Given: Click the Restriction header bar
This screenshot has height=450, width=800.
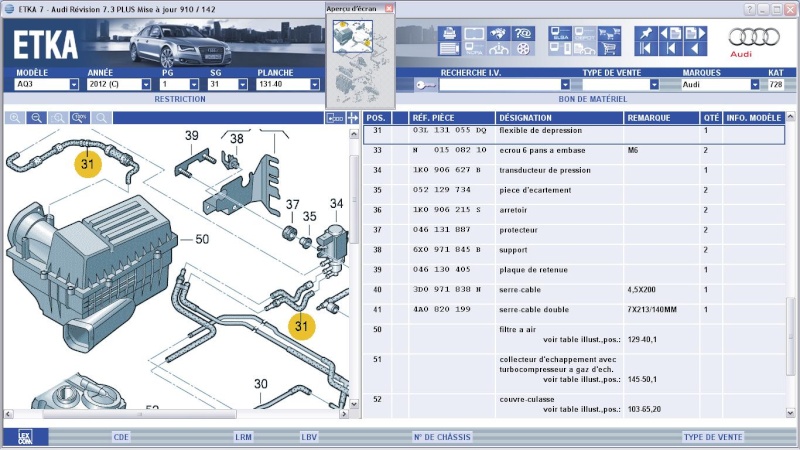Looking at the screenshot, I should coord(180,100).
